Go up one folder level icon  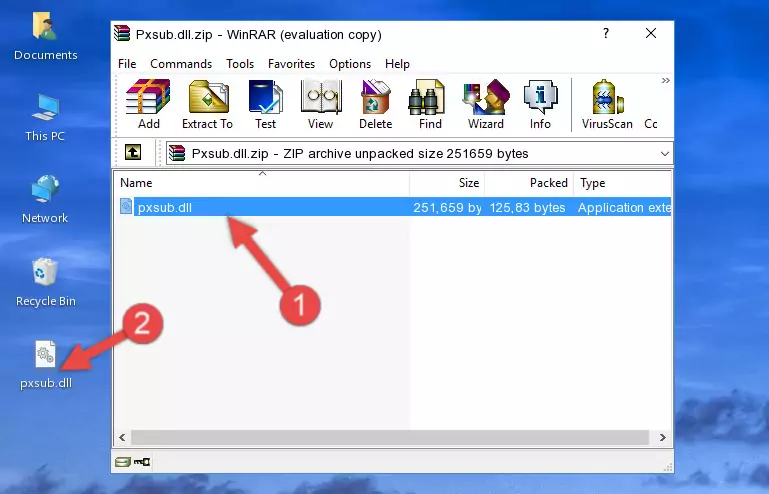[133, 153]
